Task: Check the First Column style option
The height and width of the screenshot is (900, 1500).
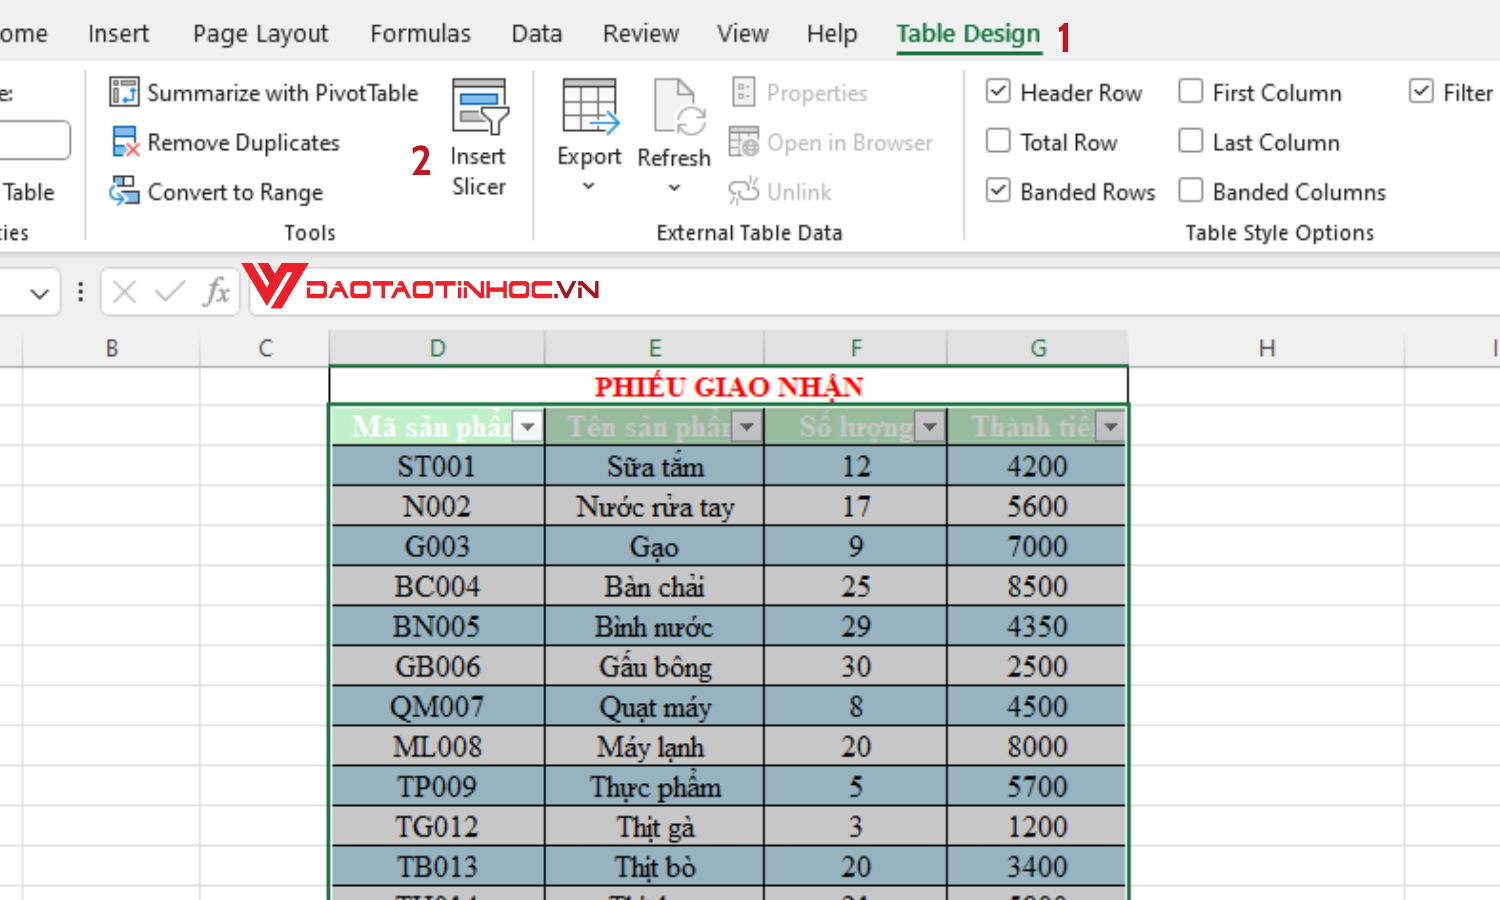Action: 1190,91
